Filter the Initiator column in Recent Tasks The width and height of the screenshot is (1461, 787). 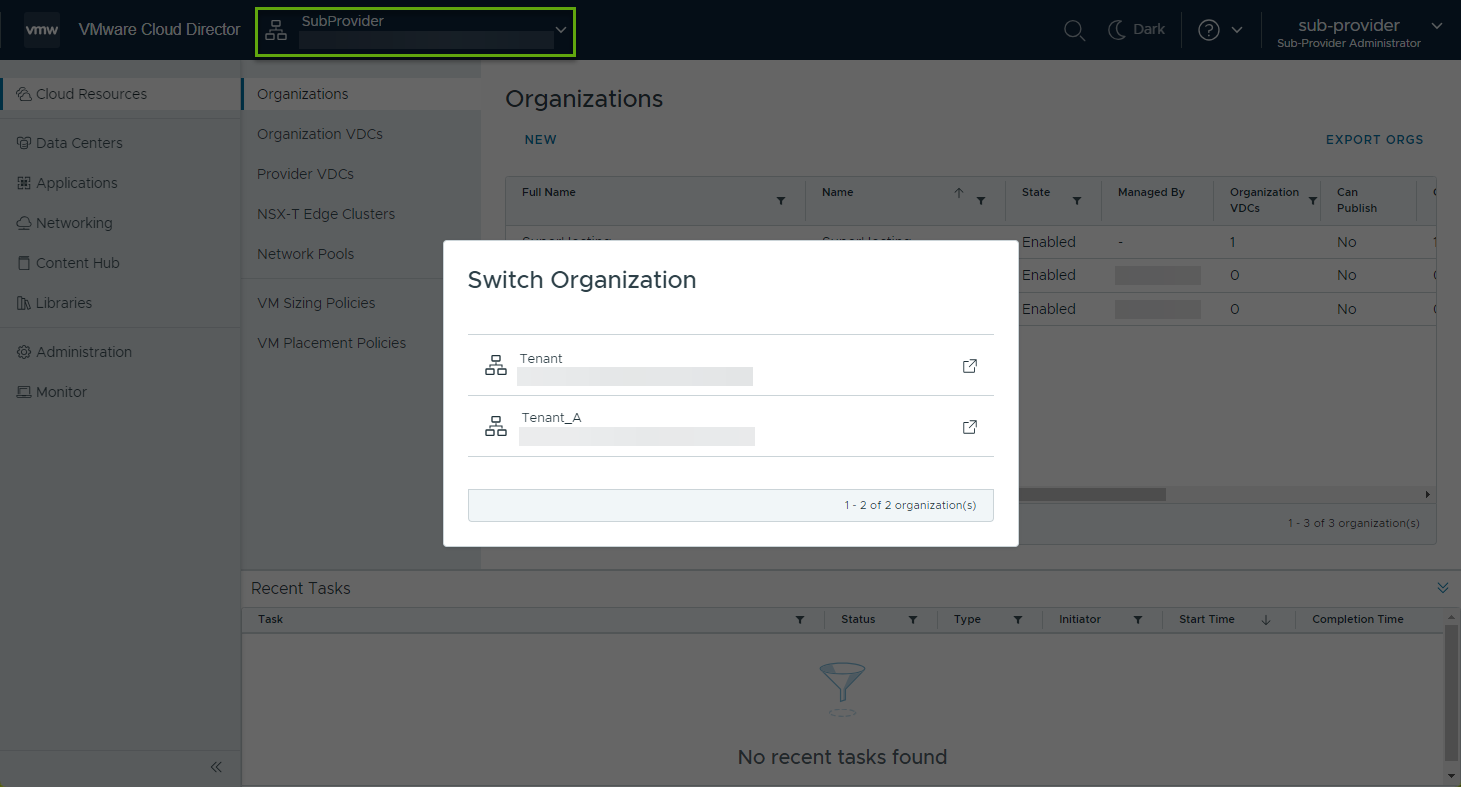pyautogui.click(x=1138, y=620)
